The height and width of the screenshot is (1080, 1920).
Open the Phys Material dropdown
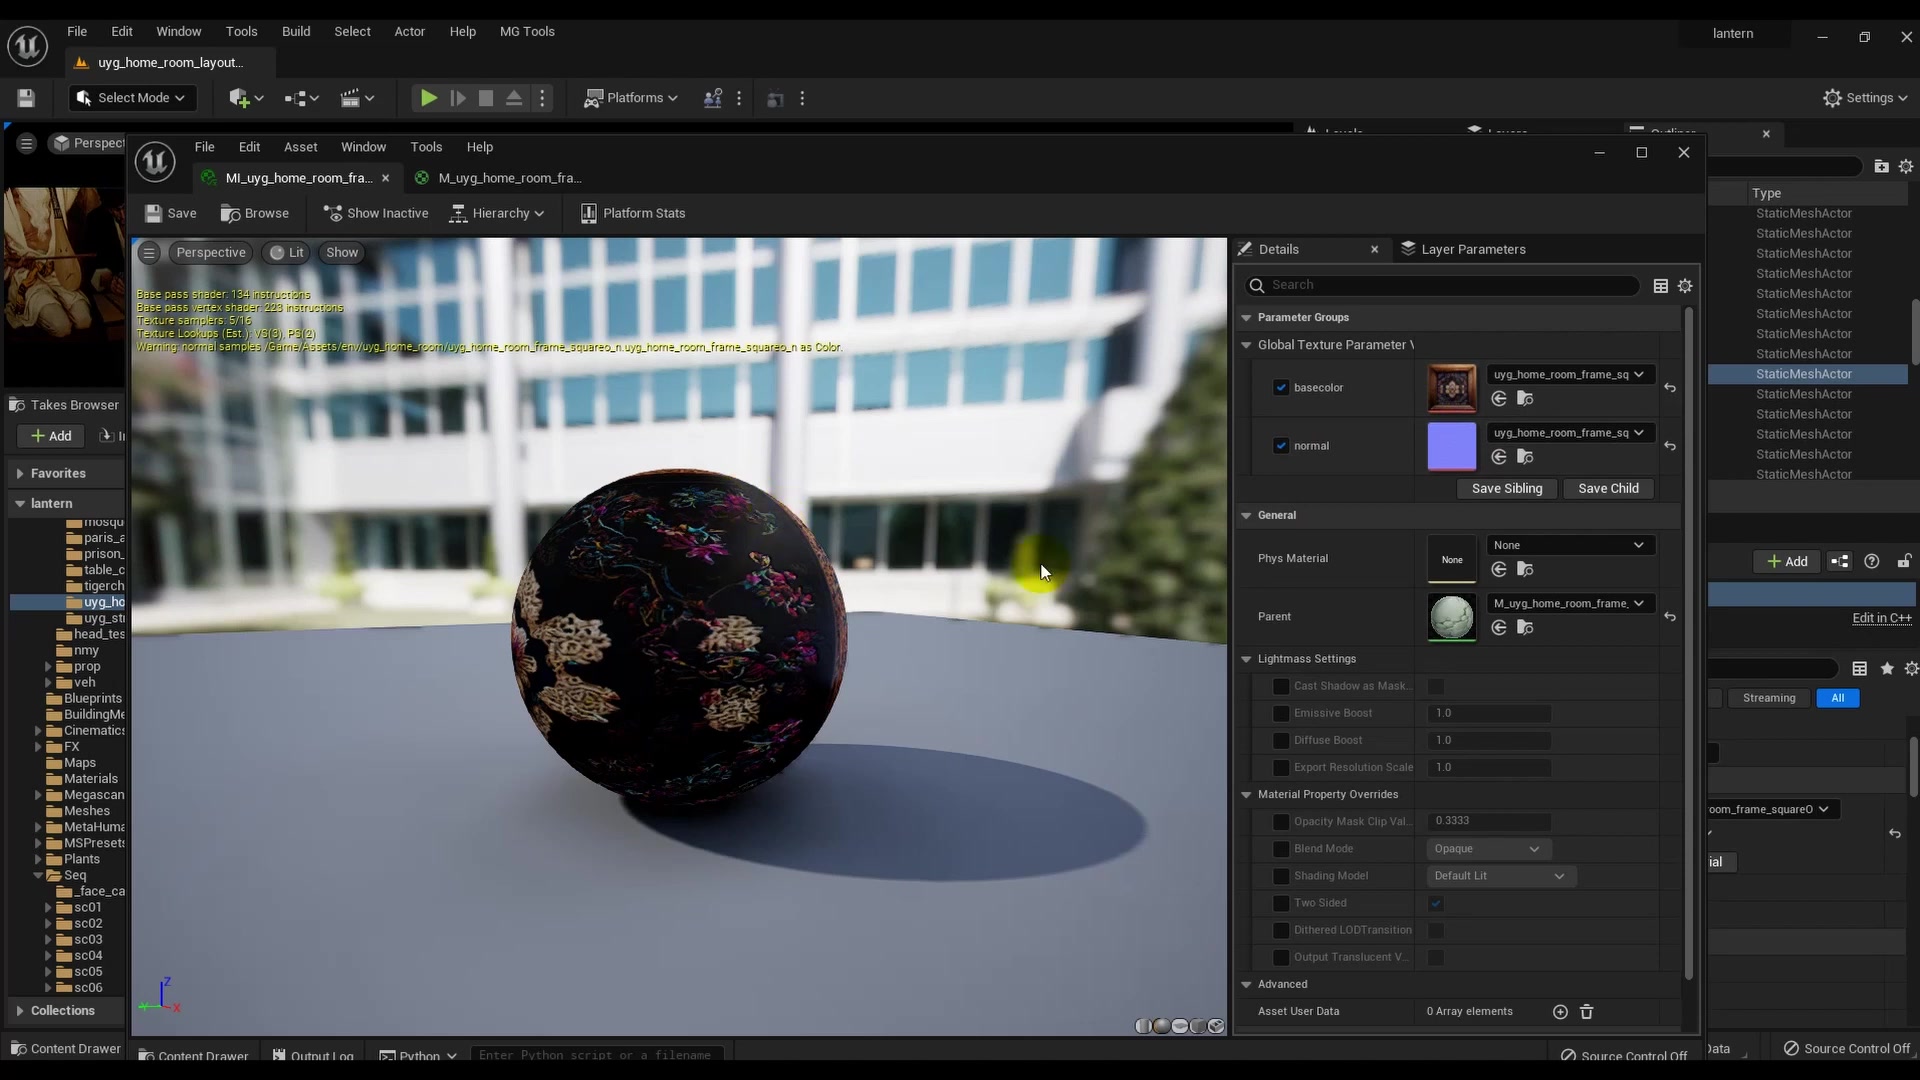point(1569,546)
